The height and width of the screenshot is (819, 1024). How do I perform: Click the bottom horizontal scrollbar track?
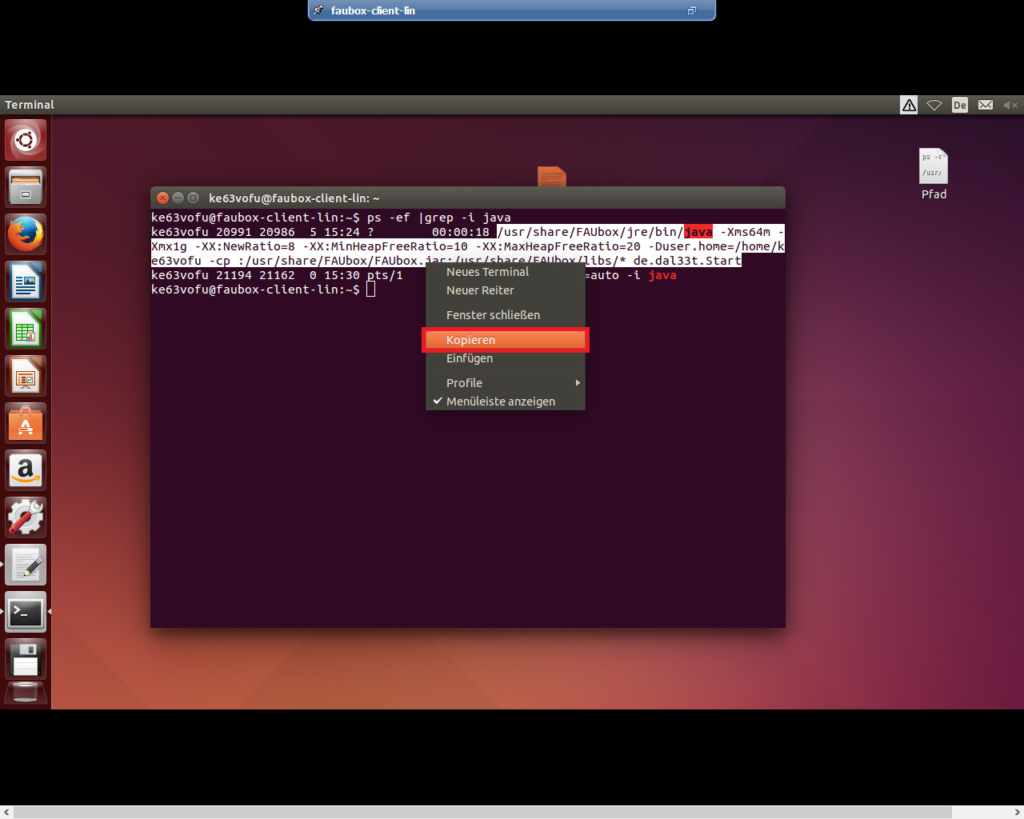click(482, 812)
